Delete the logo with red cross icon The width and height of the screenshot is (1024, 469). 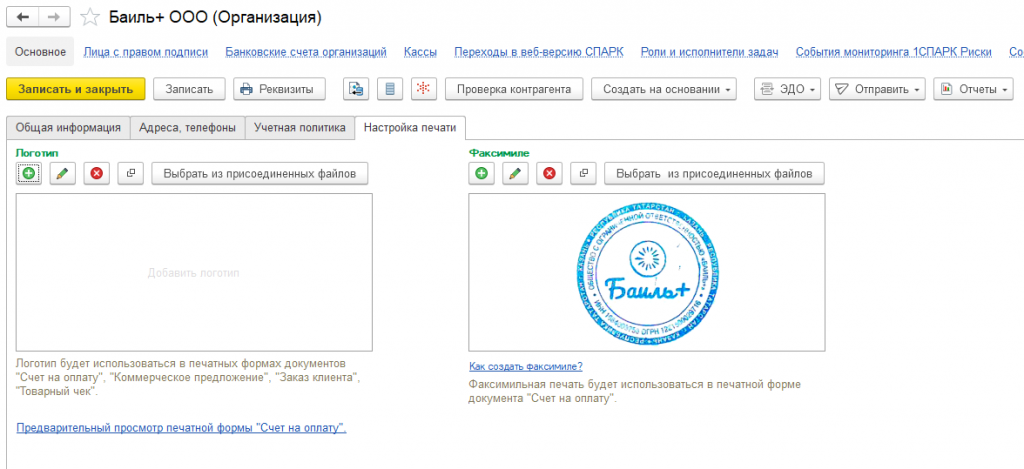pyautogui.click(x=97, y=174)
